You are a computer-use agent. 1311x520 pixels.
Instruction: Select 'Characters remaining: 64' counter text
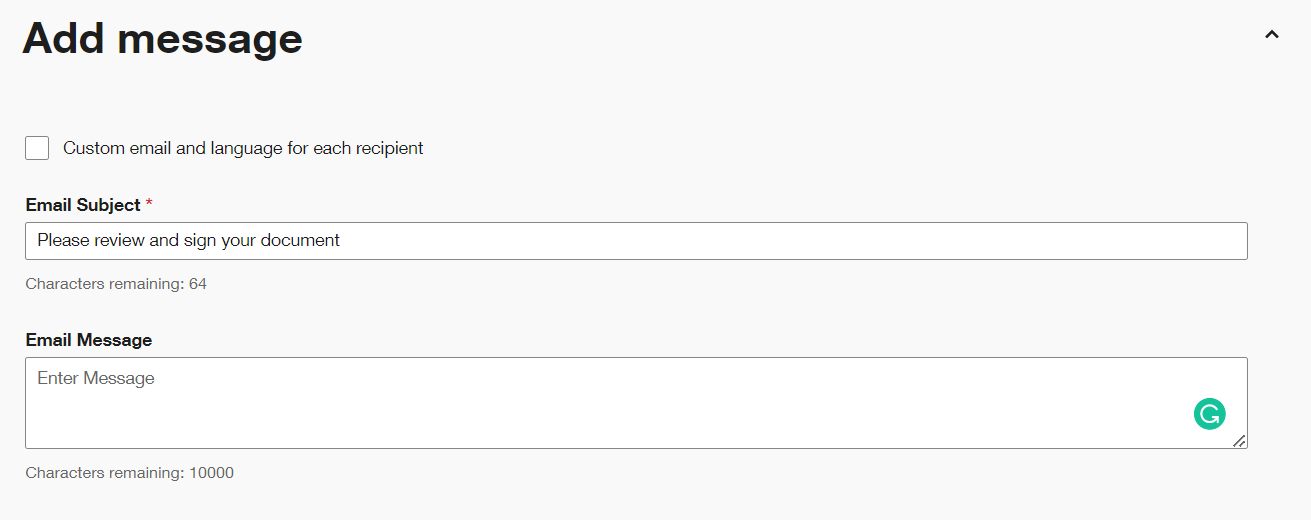click(116, 284)
